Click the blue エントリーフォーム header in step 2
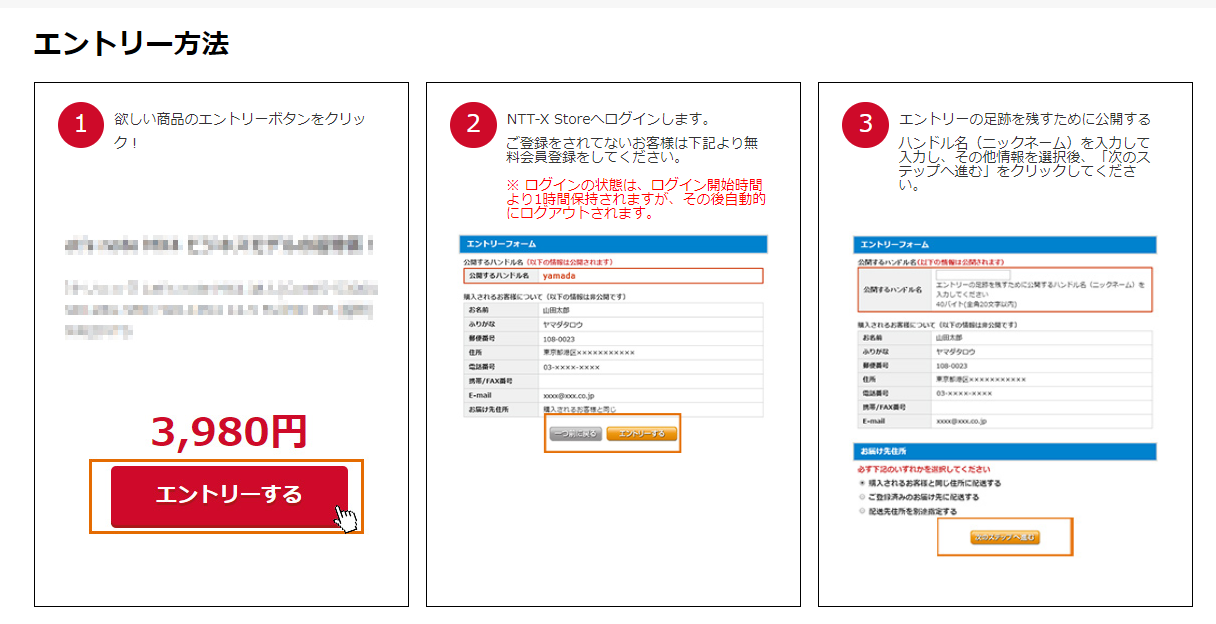This screenshot has width=1216, height=624. 613,244
